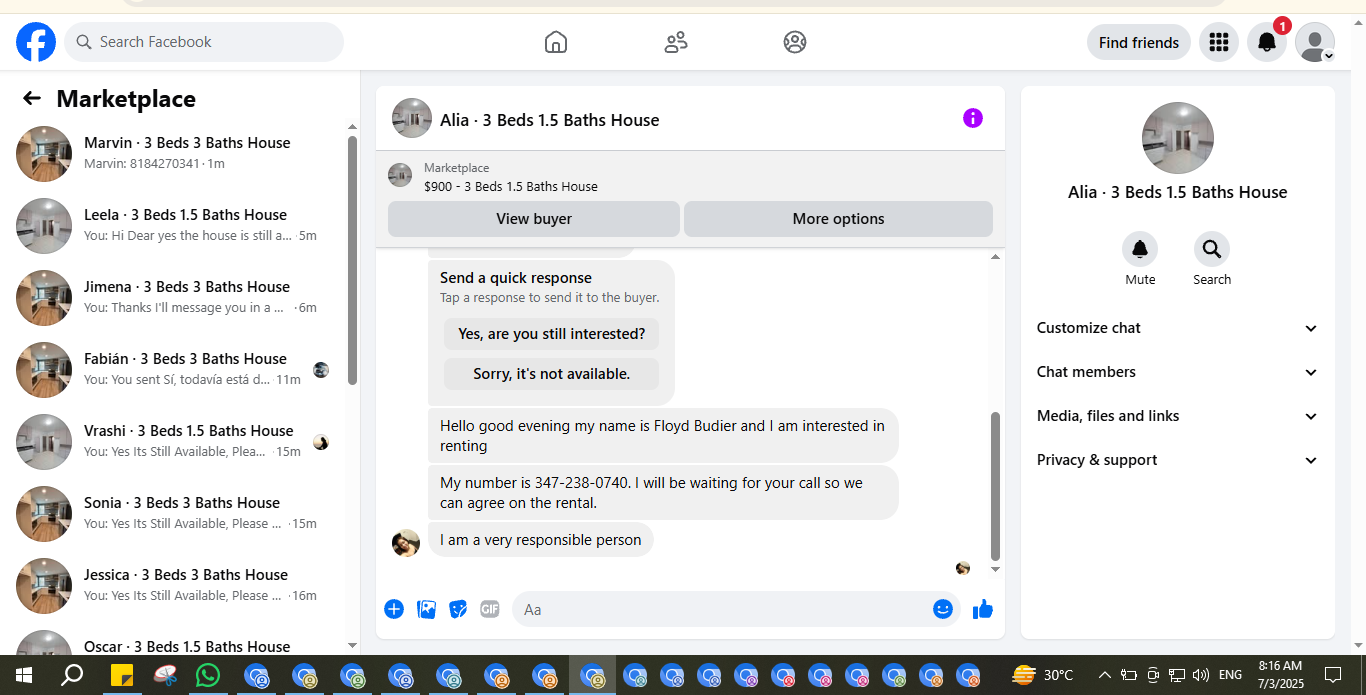Open the Groups icon in top navigation
Image resolution: width=1366 pixels, height=695 pixels.
(795, 42)
